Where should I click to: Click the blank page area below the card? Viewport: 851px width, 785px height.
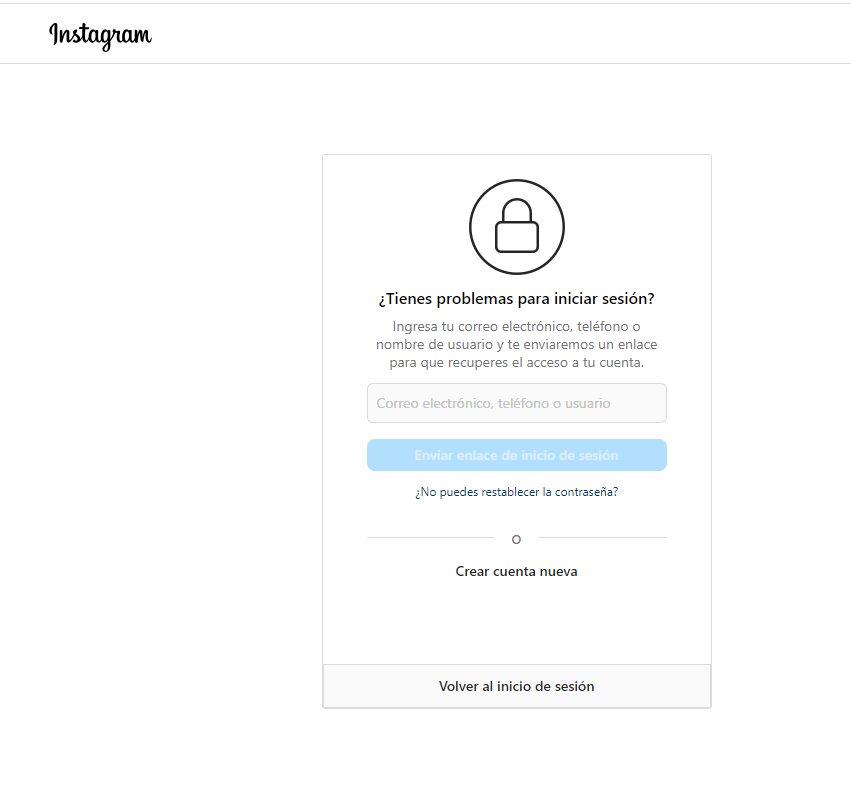pos(516,748)
